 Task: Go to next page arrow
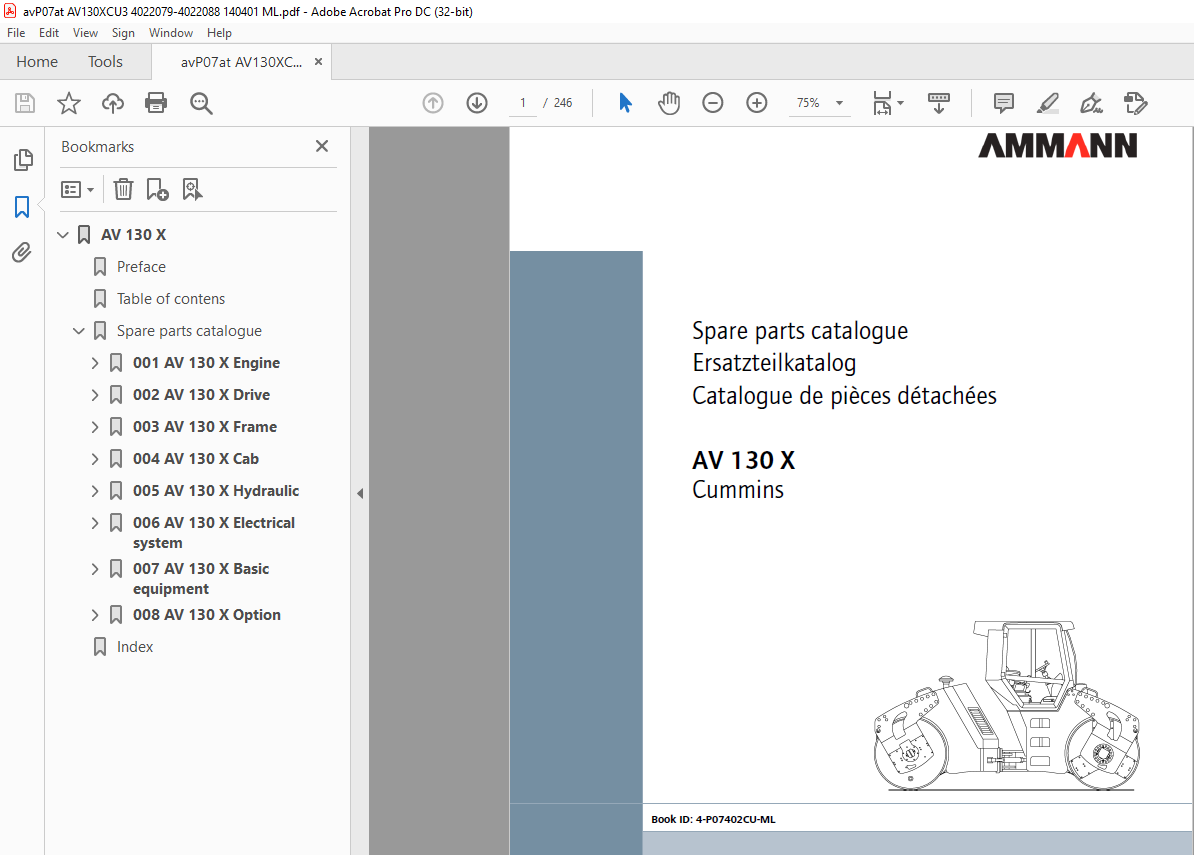tap(477, 103)
